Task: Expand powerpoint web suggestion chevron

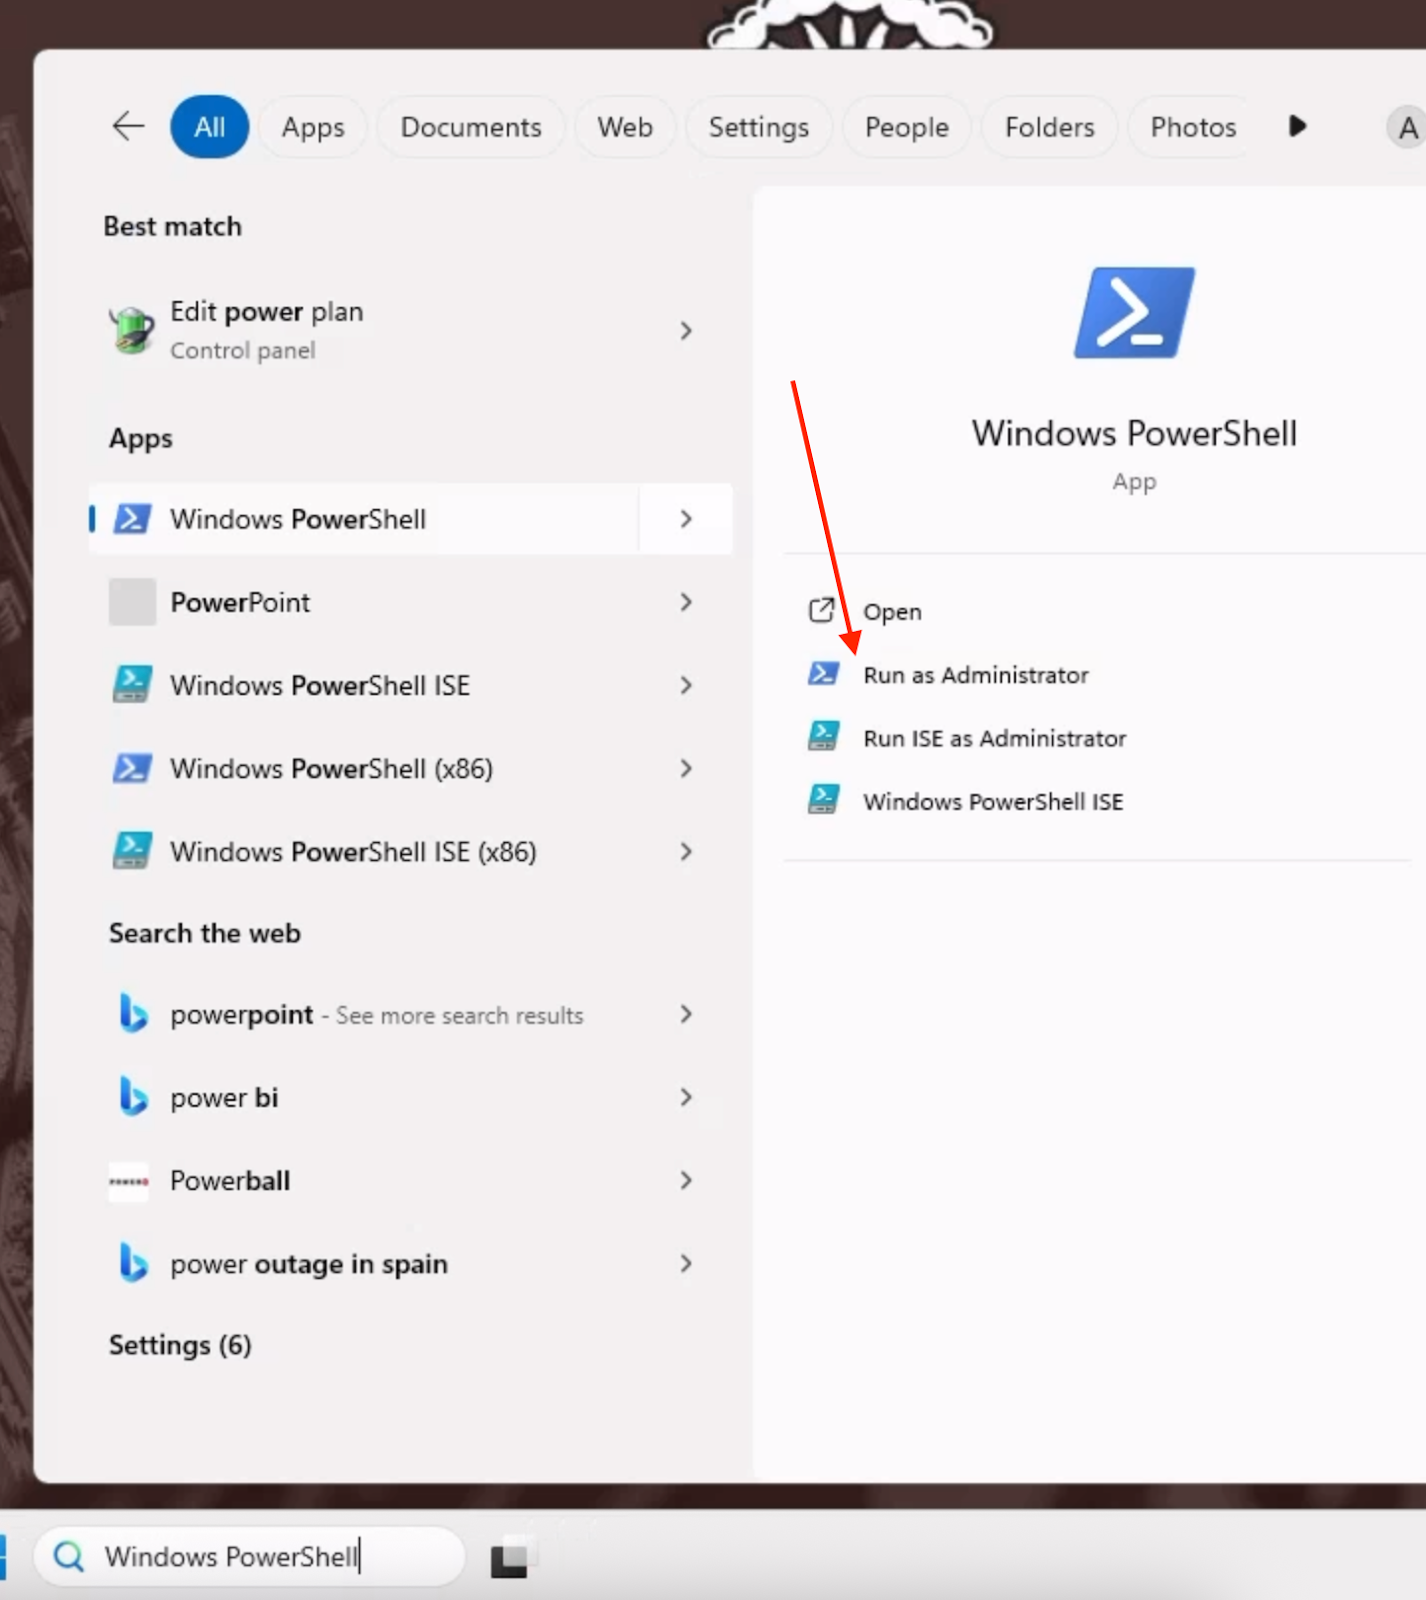Action: (686, 1014)
